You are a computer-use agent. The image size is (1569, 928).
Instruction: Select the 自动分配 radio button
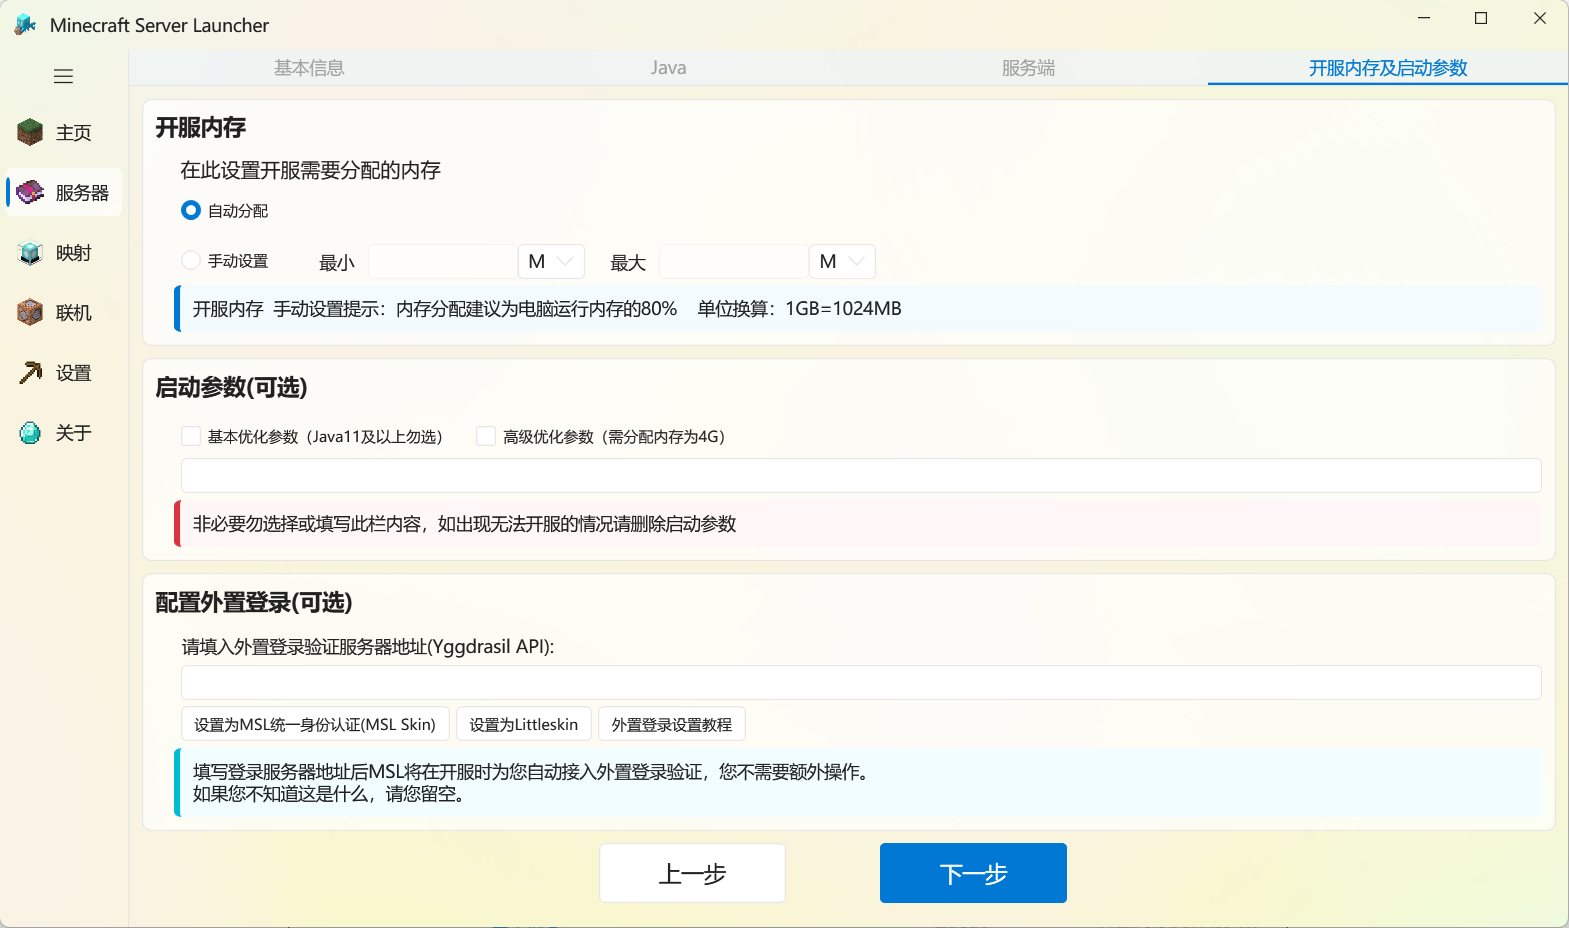click(191, 210)
